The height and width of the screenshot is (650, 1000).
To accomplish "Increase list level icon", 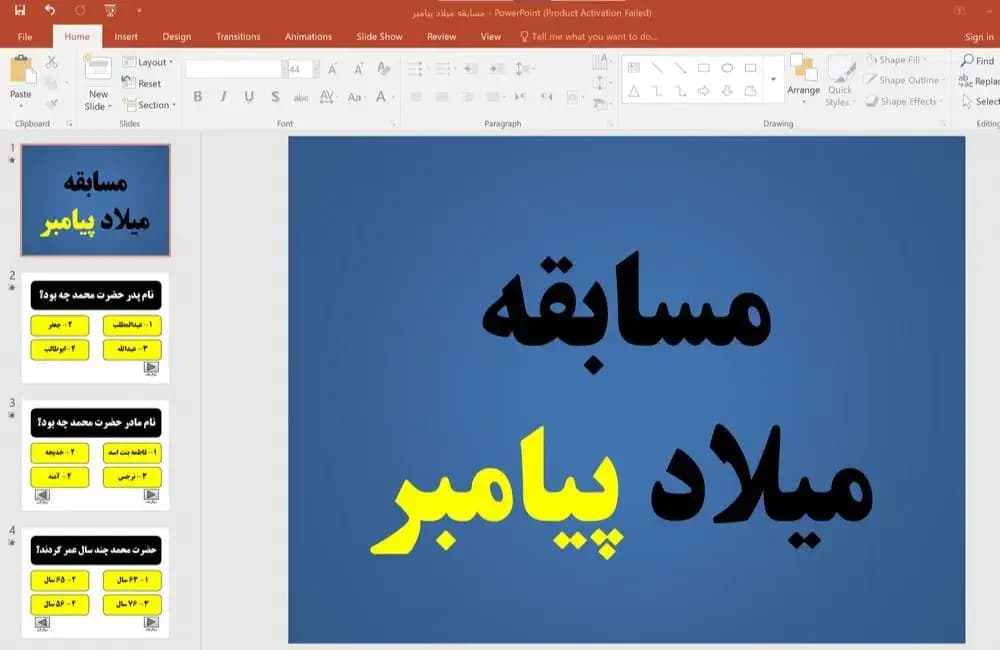I will click(497, 68).
